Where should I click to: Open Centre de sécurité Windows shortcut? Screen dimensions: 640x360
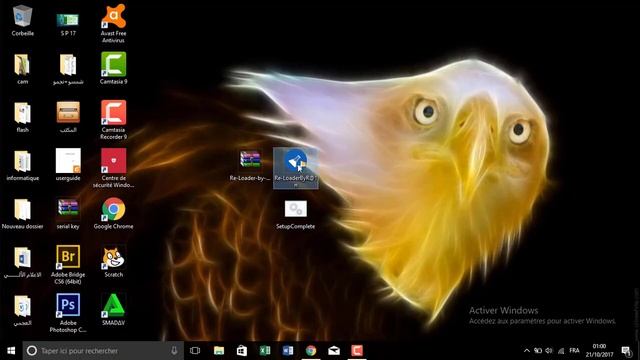113,168
